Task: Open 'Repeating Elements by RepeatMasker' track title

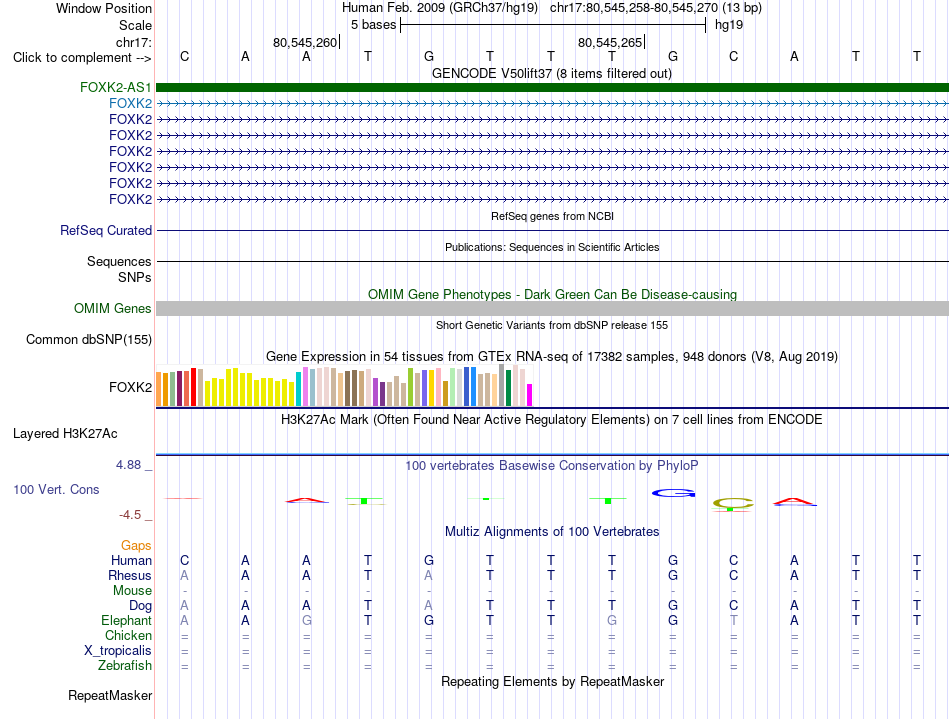Action: coord(552,681)
